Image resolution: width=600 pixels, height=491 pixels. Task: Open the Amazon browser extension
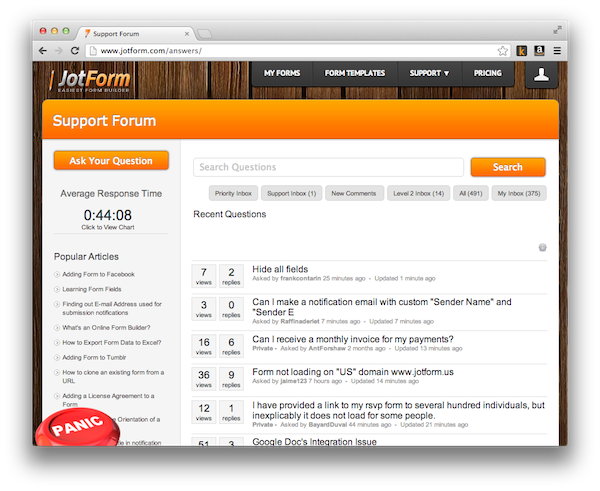coord(539,51)
